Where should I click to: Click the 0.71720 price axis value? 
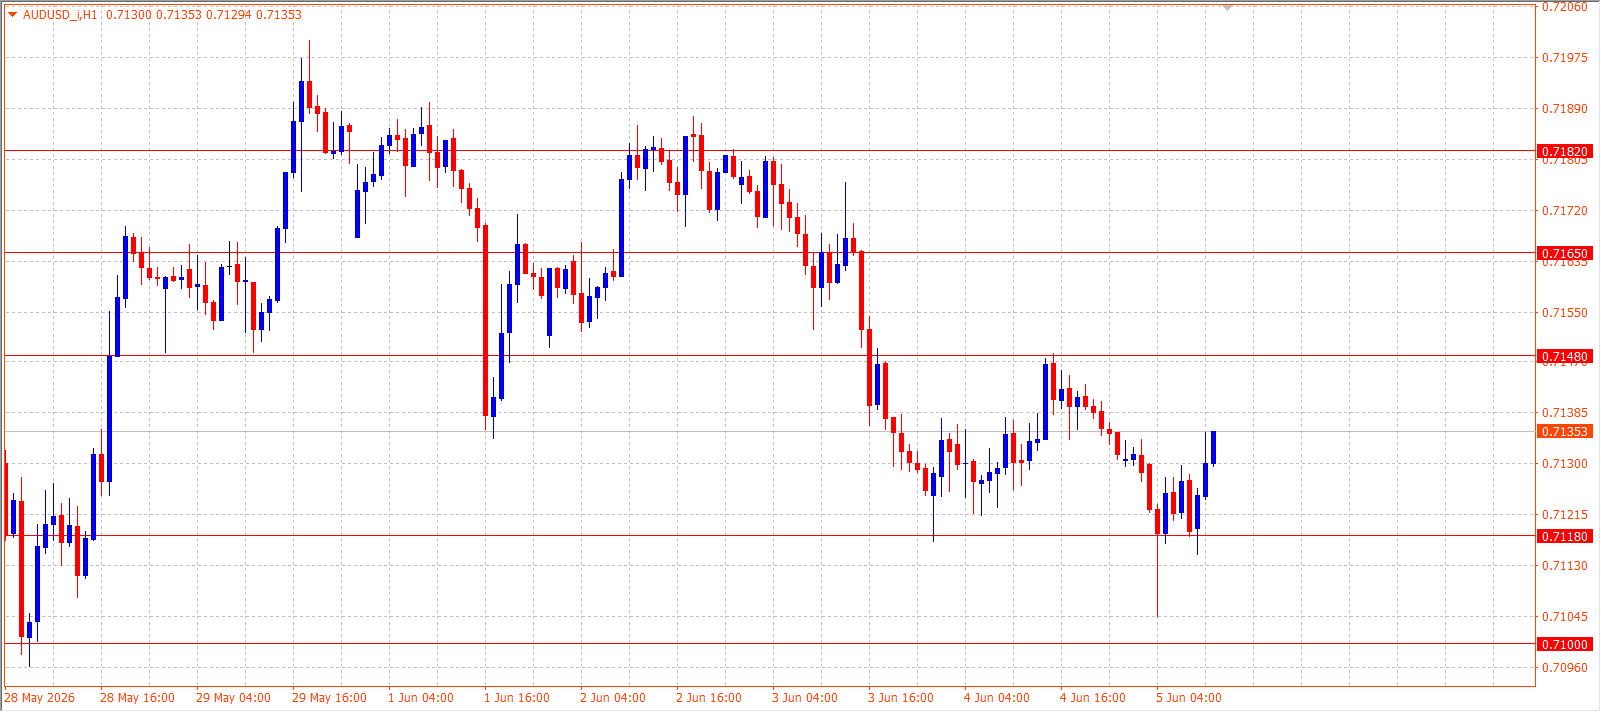pos(1565,211)
